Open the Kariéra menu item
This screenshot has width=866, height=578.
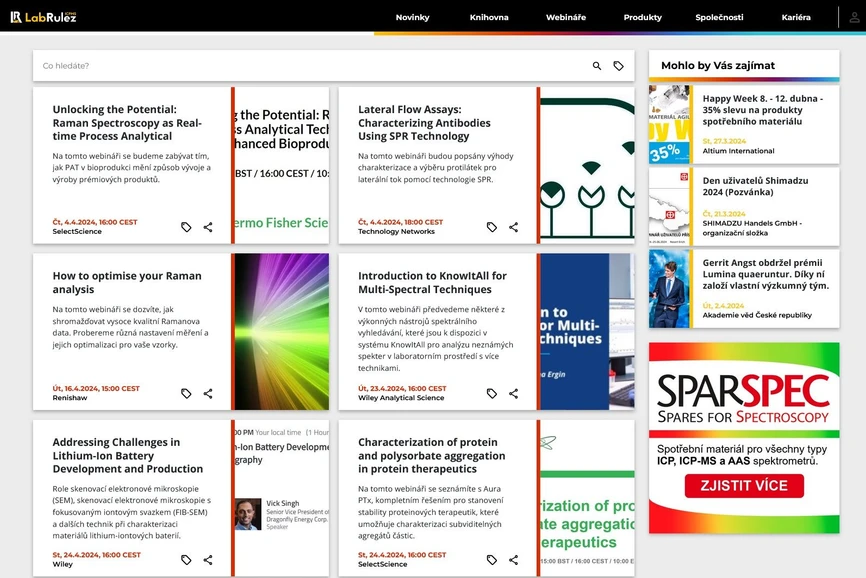pos(796,17)
